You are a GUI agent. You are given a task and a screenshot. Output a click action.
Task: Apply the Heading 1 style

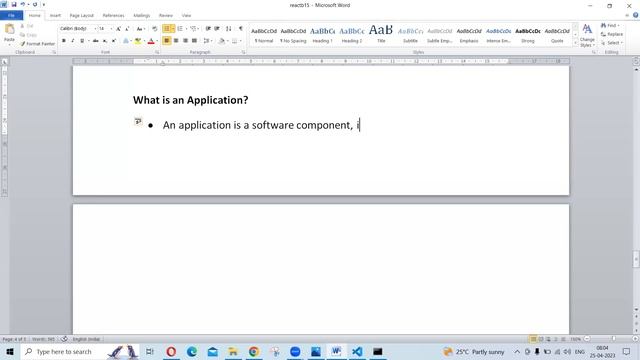point(322,36)
